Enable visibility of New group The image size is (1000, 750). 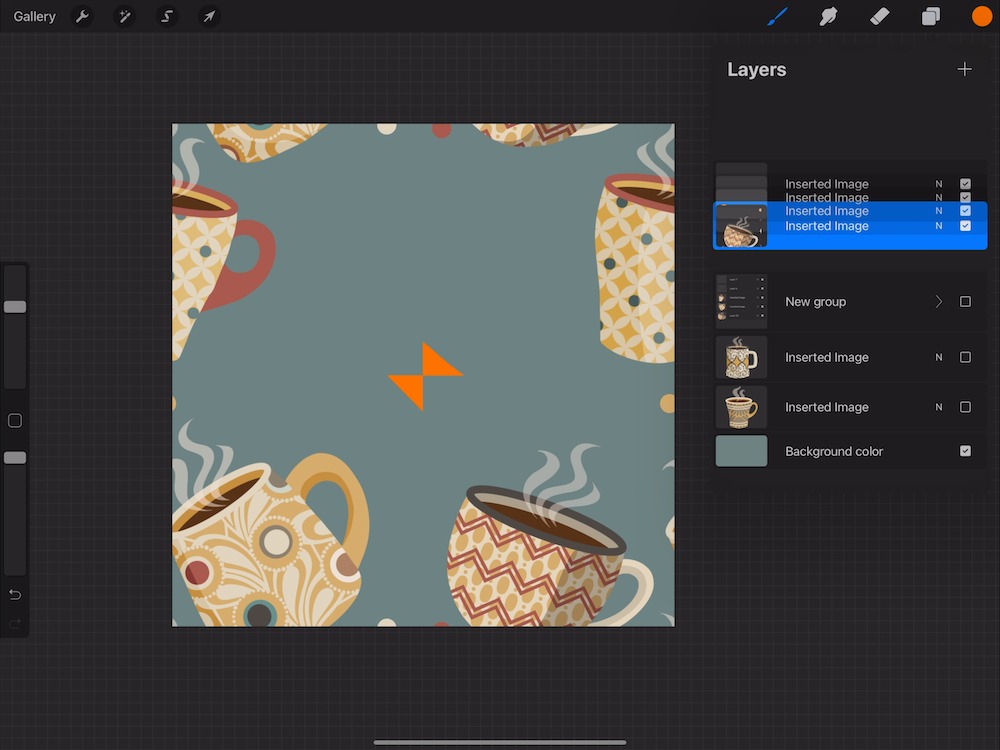pyautogui.click(x=965, y=301)
